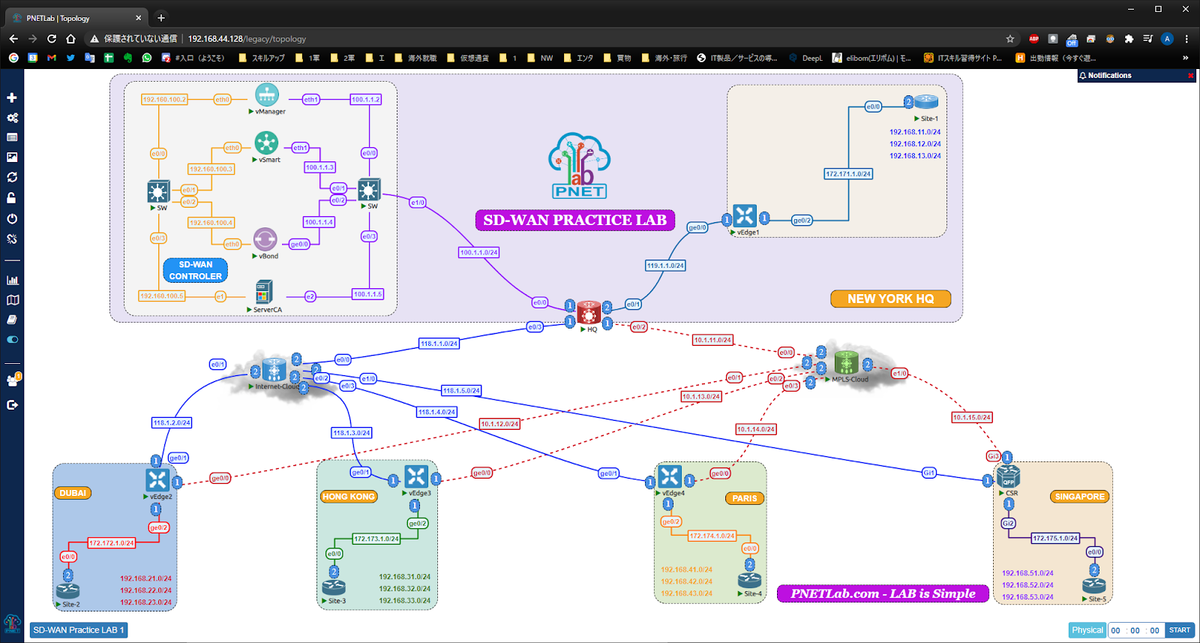Open the users icon with notification badge
This screenshot has height=643, width=1200.
coord(13,381)
